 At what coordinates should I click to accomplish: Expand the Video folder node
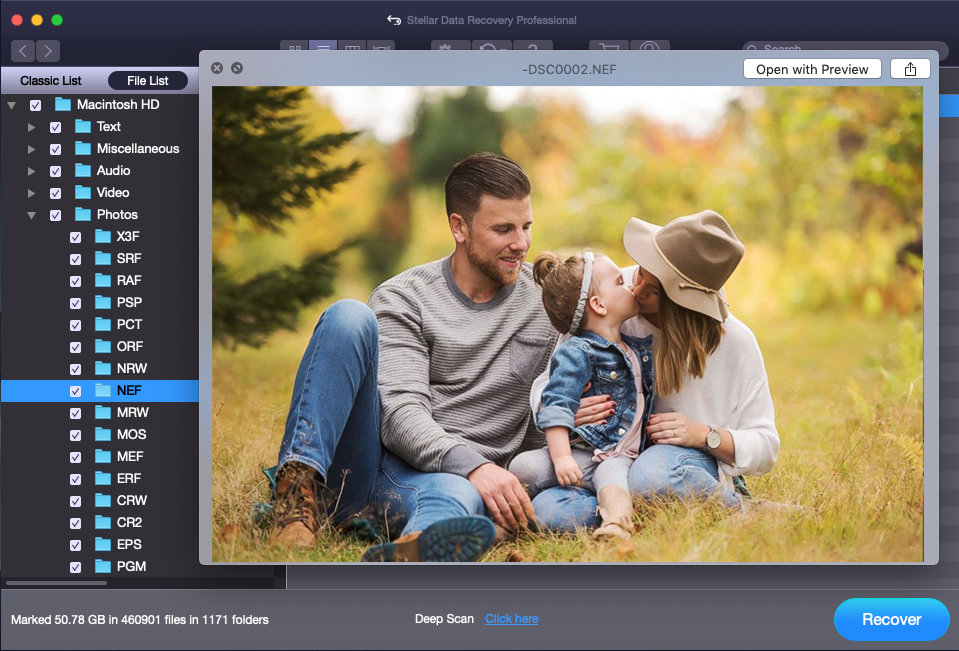[x=31, y=193]
